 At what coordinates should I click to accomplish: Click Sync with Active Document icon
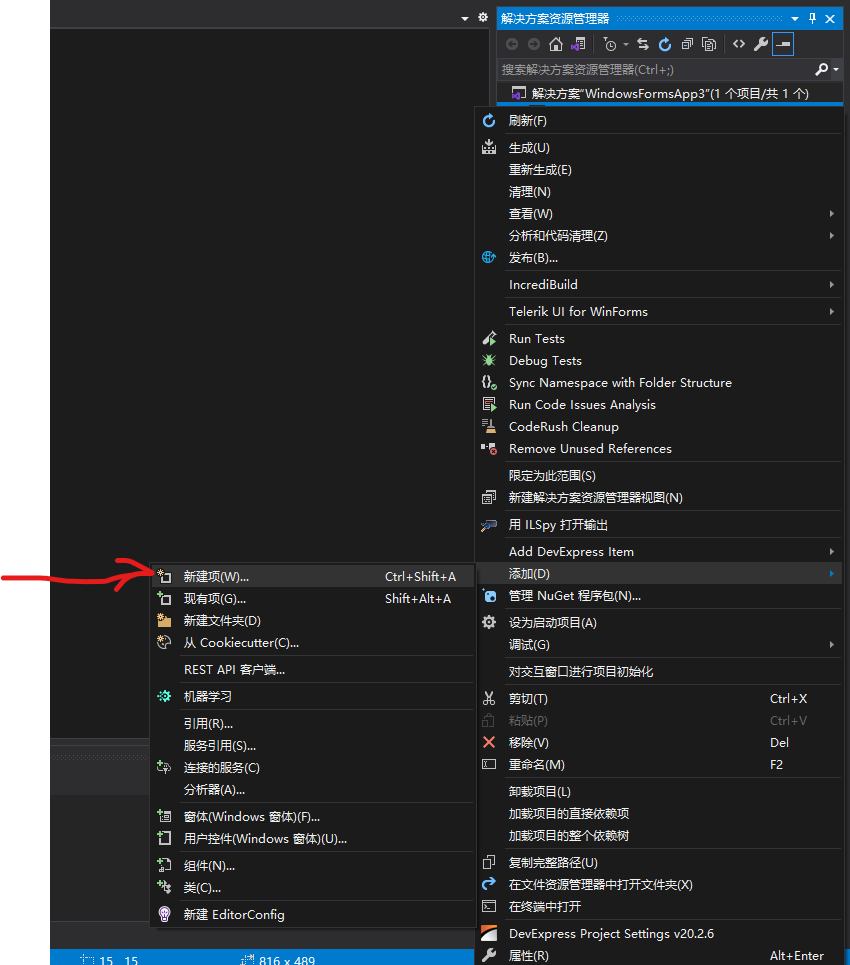[x=643, y=44]
